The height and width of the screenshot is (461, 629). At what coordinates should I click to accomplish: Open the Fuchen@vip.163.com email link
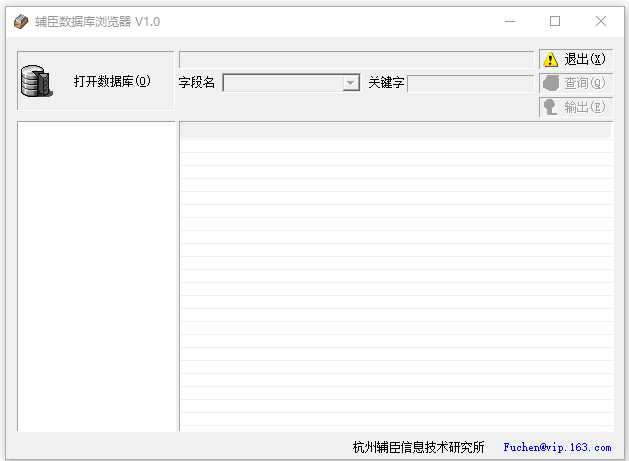557,447
